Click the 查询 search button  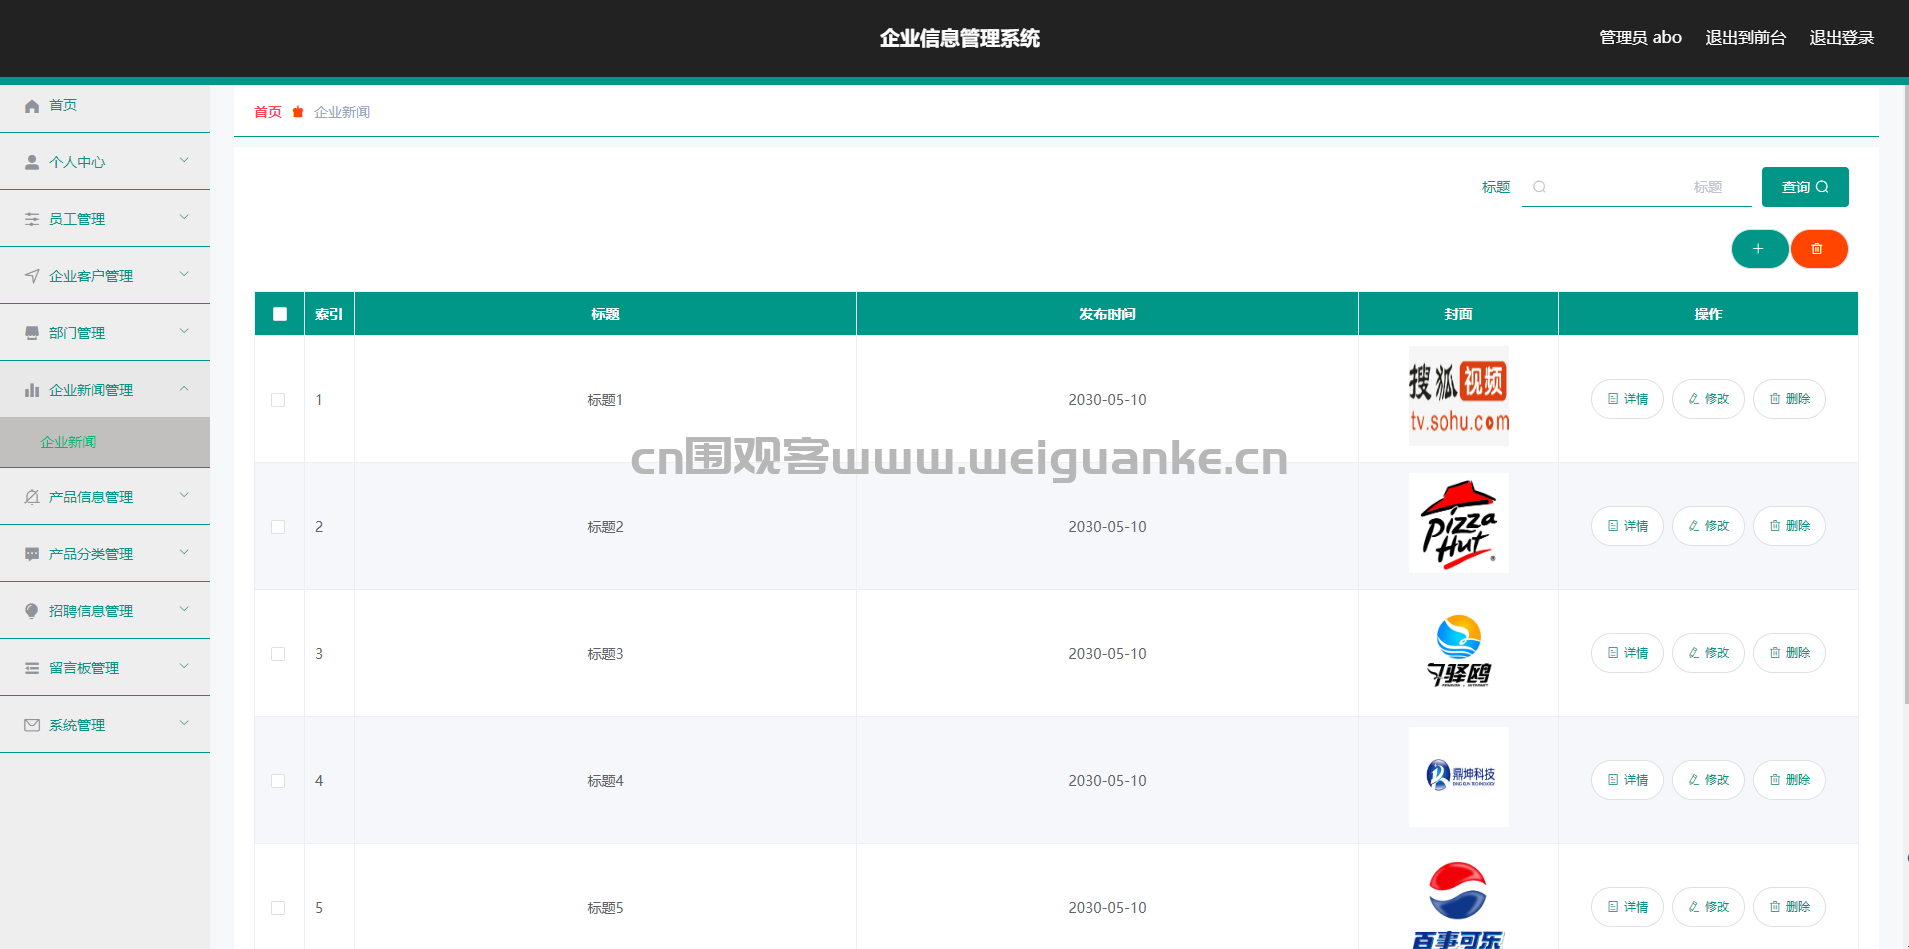pyautogui.click(x=1805, y=187)
